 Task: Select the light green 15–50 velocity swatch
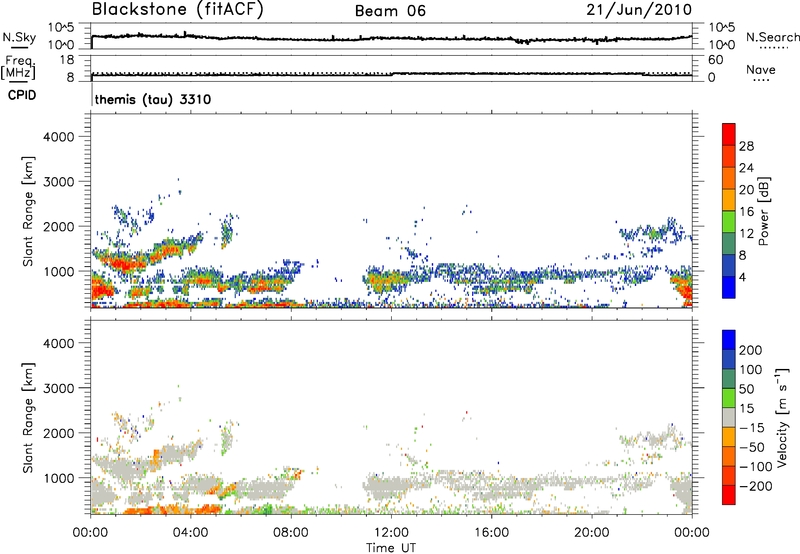pos(729,398)
